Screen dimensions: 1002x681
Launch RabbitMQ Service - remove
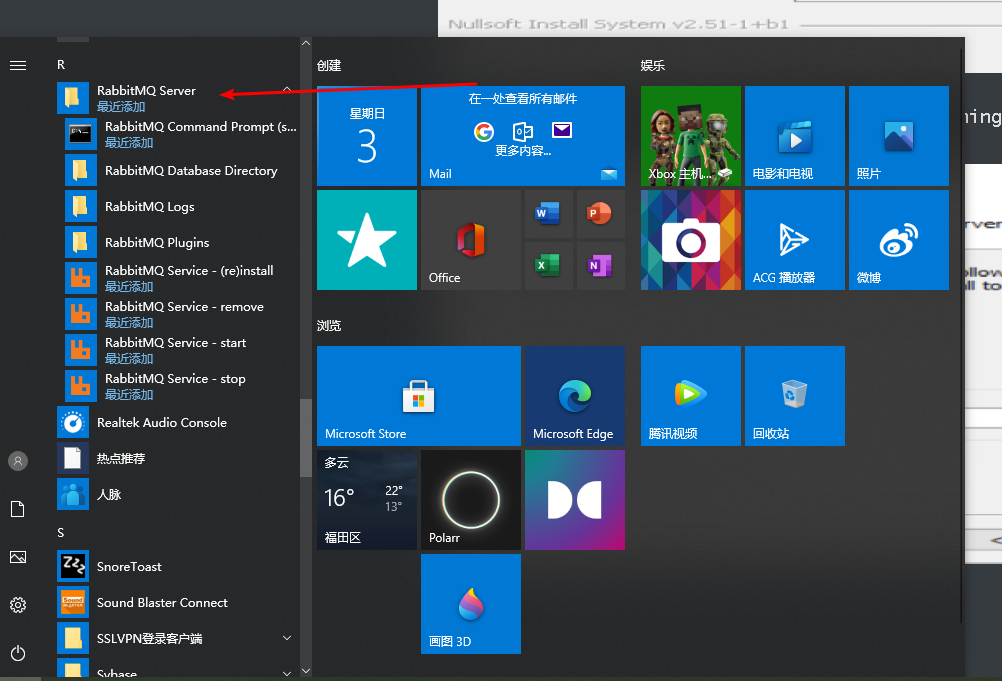tap(181, 314)
